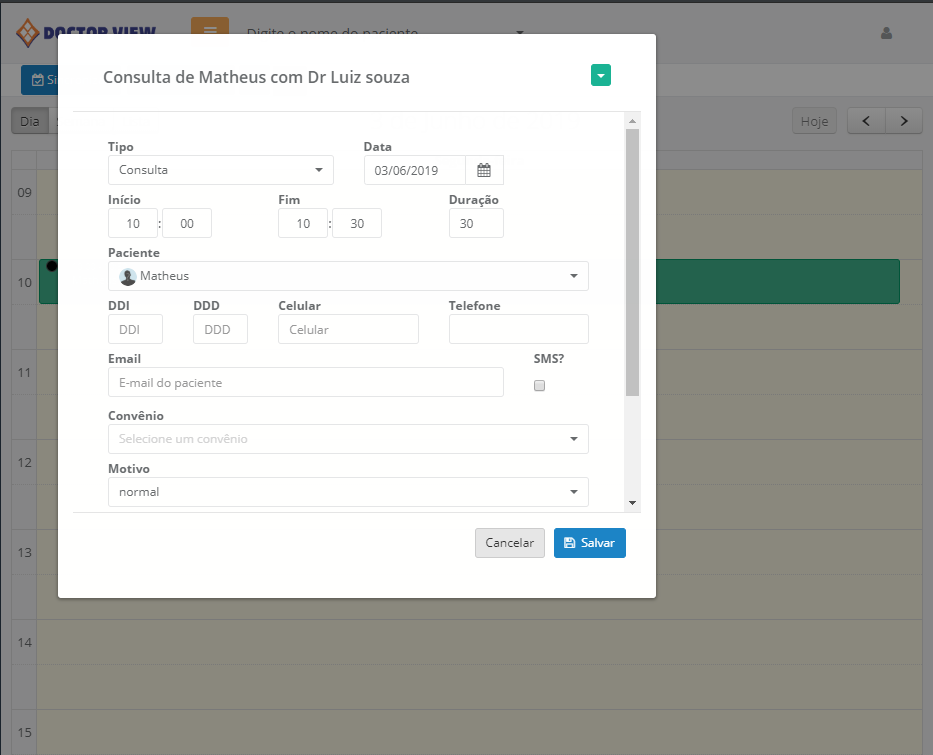The height and width of the screenshot is (755, 933).
Task: Go to next day arrow
Action: click(904, 121)
